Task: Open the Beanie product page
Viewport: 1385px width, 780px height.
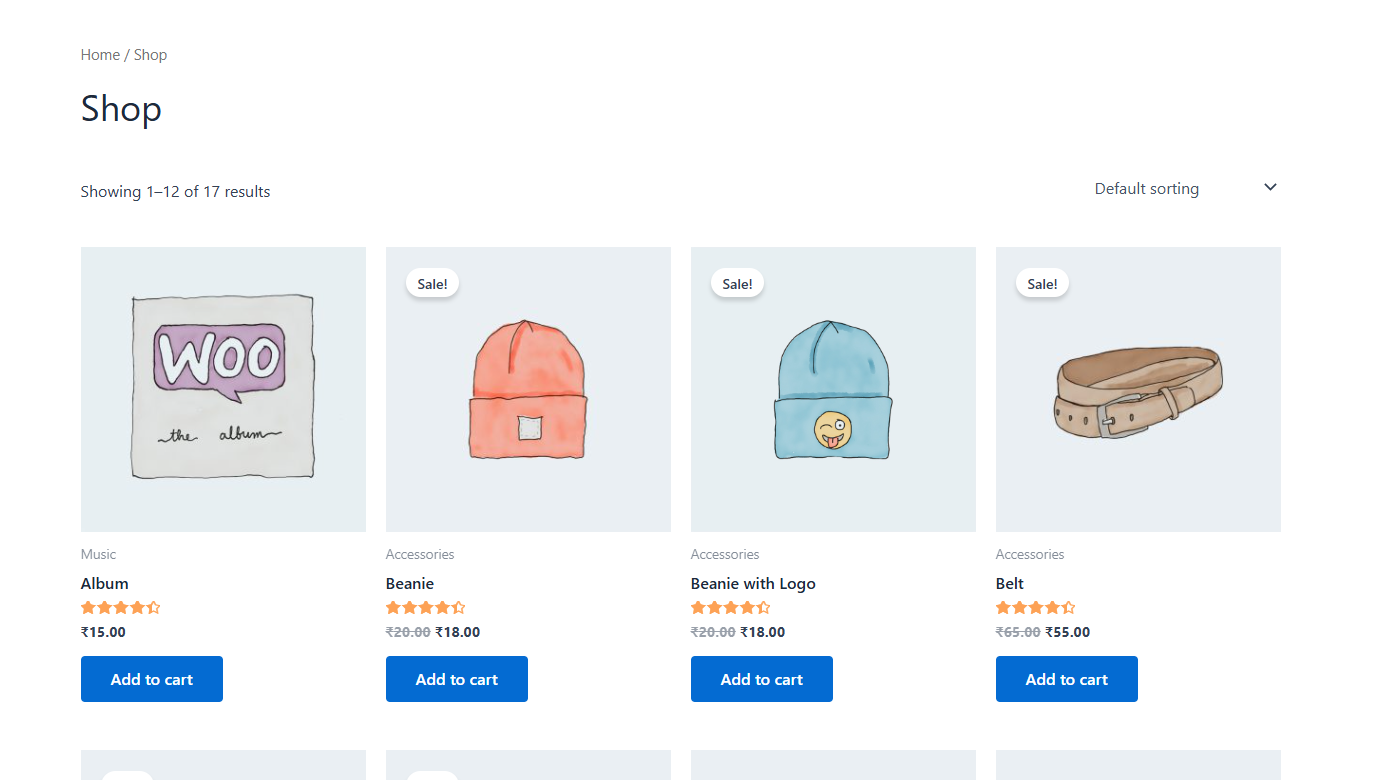Action: [x=409, y=583]
